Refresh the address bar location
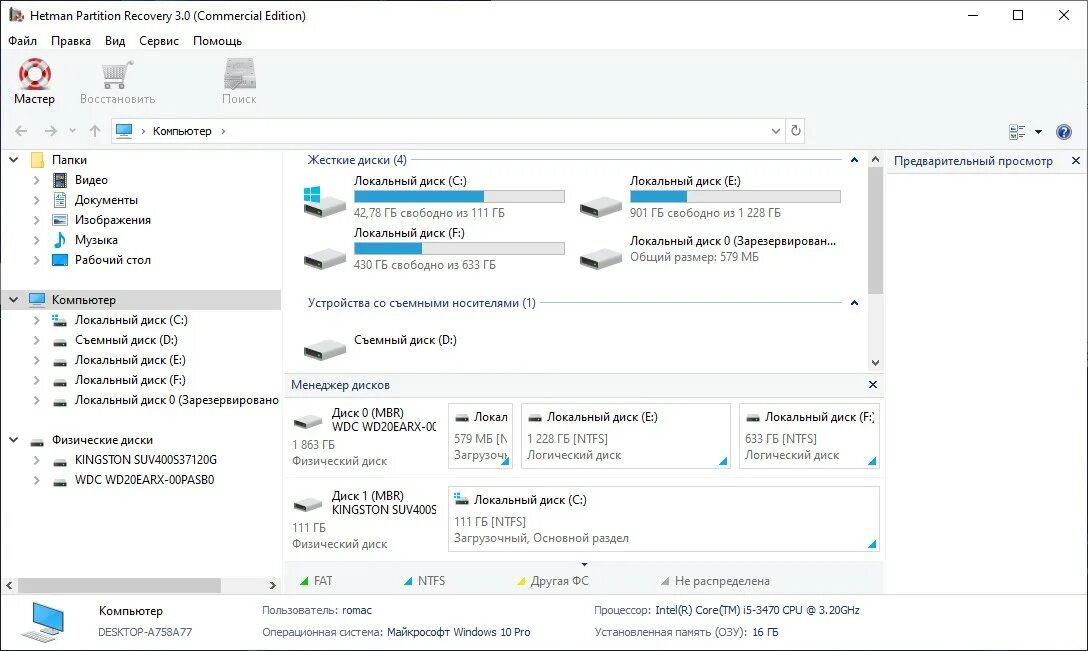The width and height of the screenshot is (1088, 651). point(796,130)
